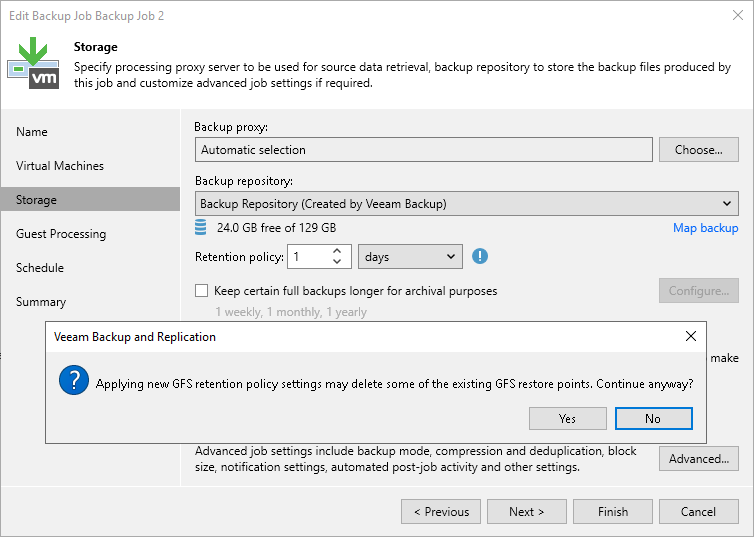Click the Map backup link
This screenshot has height=537, width=754.
click(705, 228)
